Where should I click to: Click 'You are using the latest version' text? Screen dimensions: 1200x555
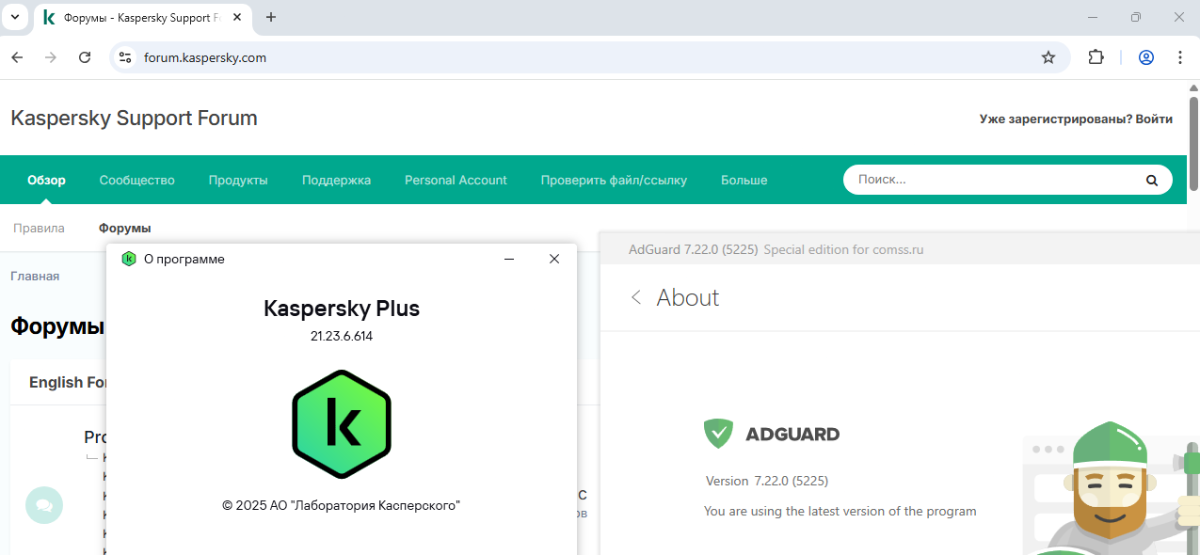coord(840,511)
